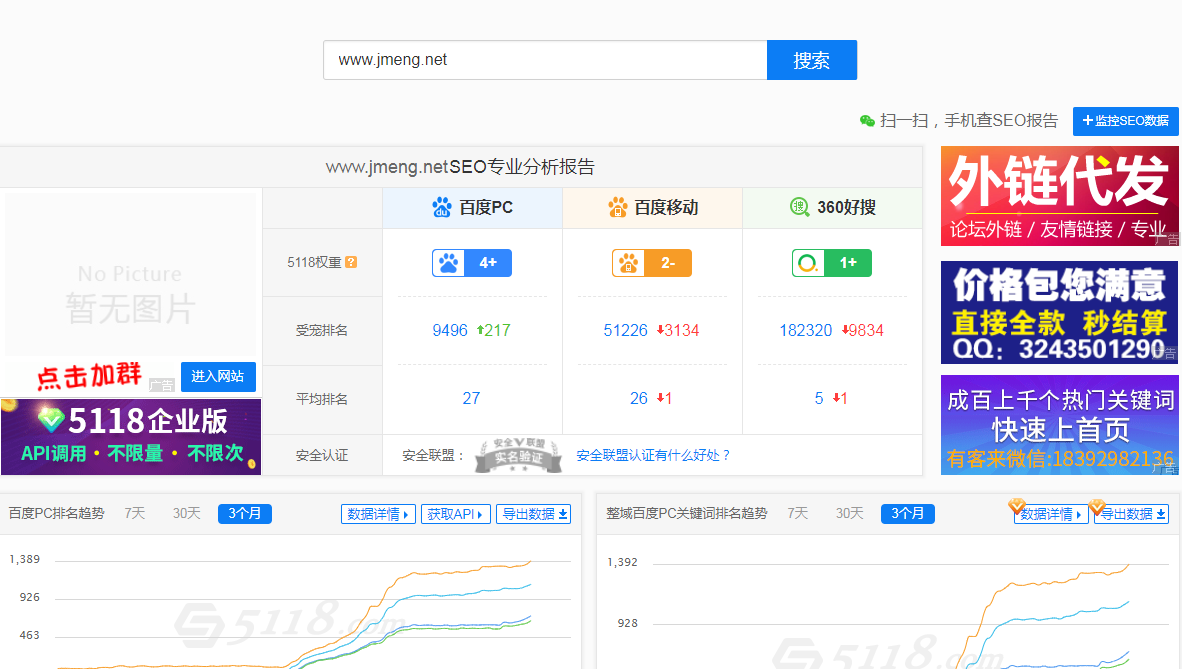Click the 360好搜 magnifier icon in header
The height and width of the screenshot is (669, 1182).
point(799,207)
